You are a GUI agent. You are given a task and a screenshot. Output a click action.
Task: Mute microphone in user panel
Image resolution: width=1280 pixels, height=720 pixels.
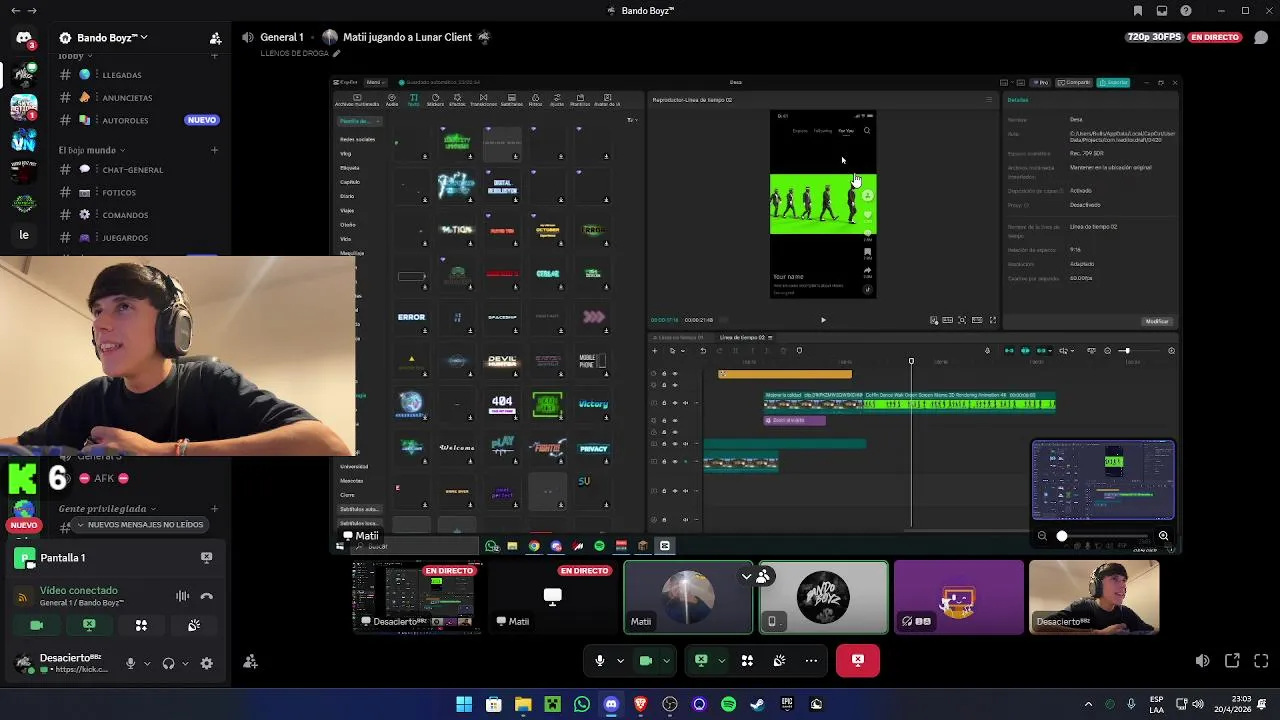[x=130, y=663]
